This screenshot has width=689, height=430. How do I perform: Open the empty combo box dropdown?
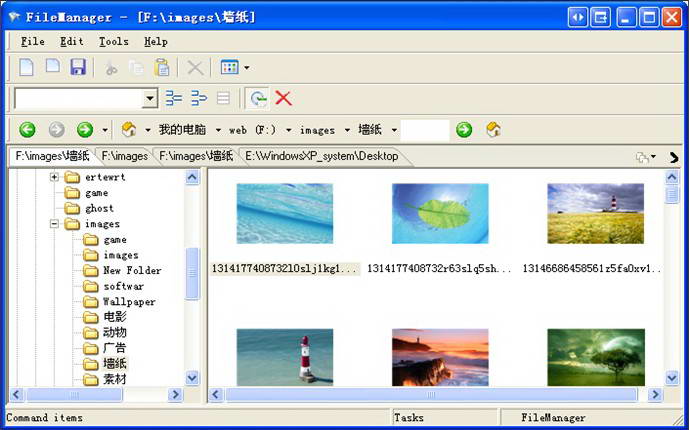(150, 98)
